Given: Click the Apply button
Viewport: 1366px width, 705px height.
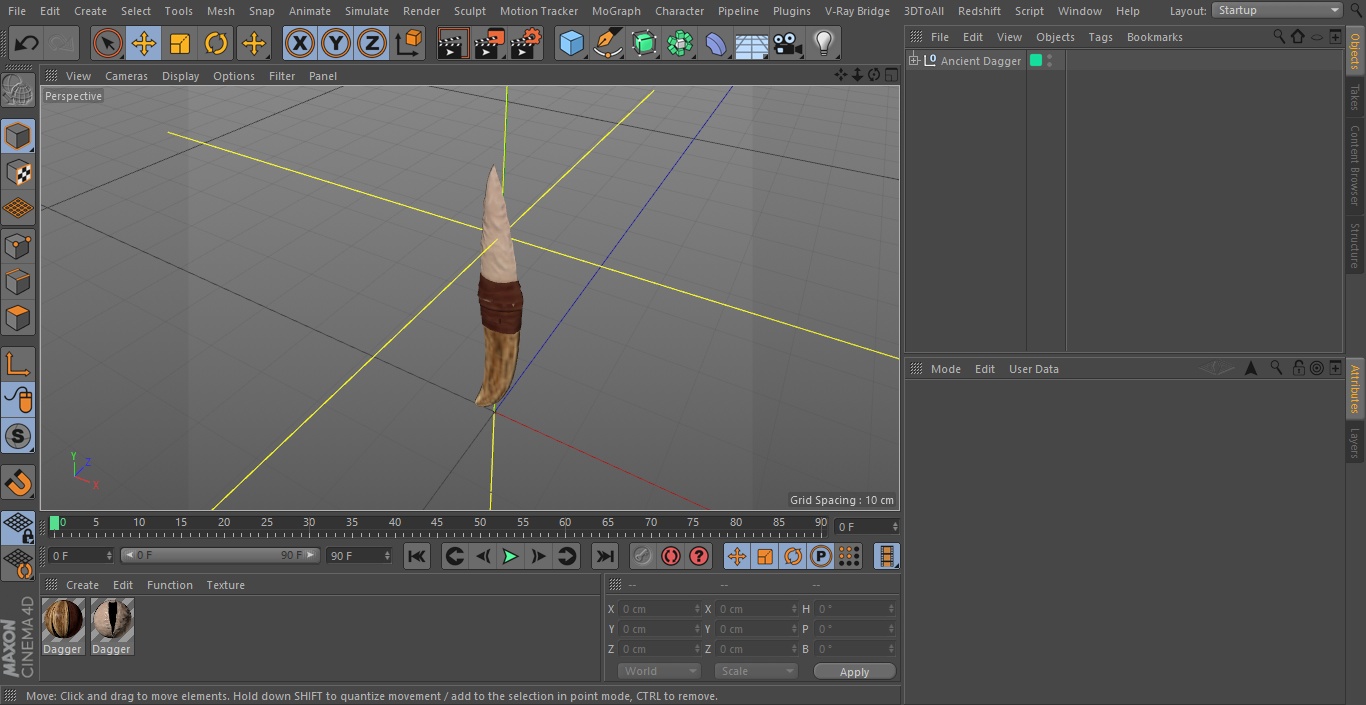Looking at the screenshot, I should 854,672.
